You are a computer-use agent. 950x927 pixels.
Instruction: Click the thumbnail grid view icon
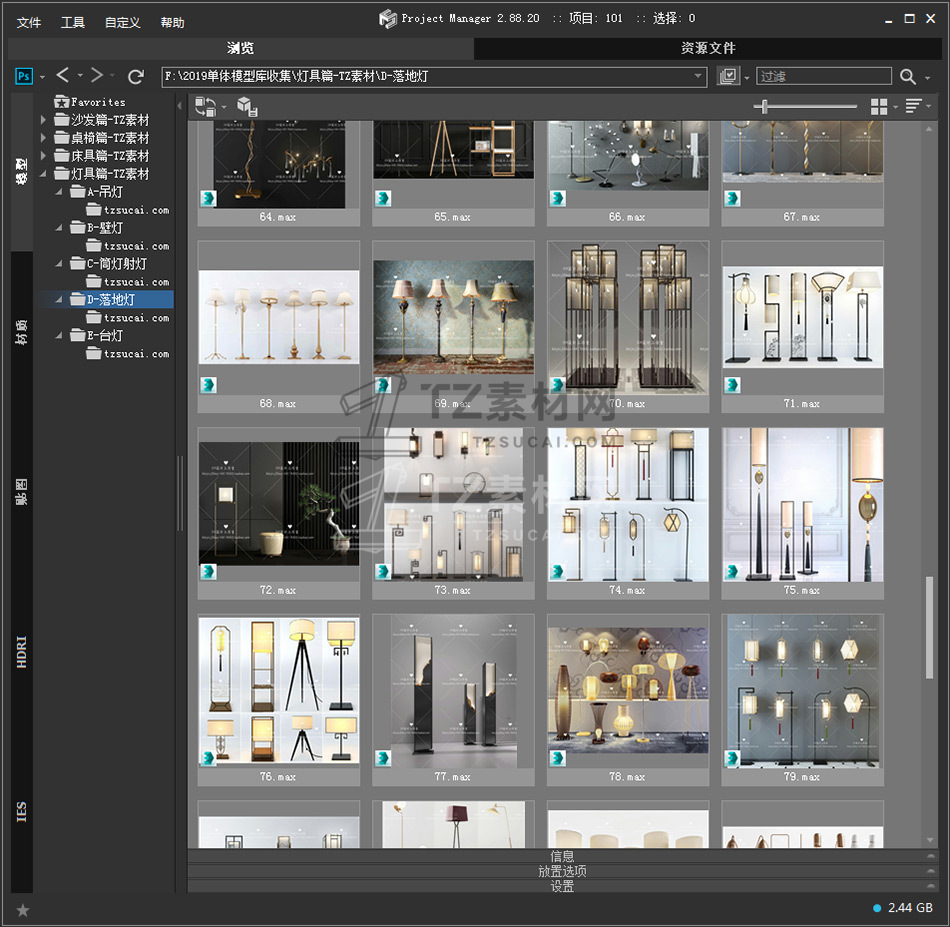point(879,107)
